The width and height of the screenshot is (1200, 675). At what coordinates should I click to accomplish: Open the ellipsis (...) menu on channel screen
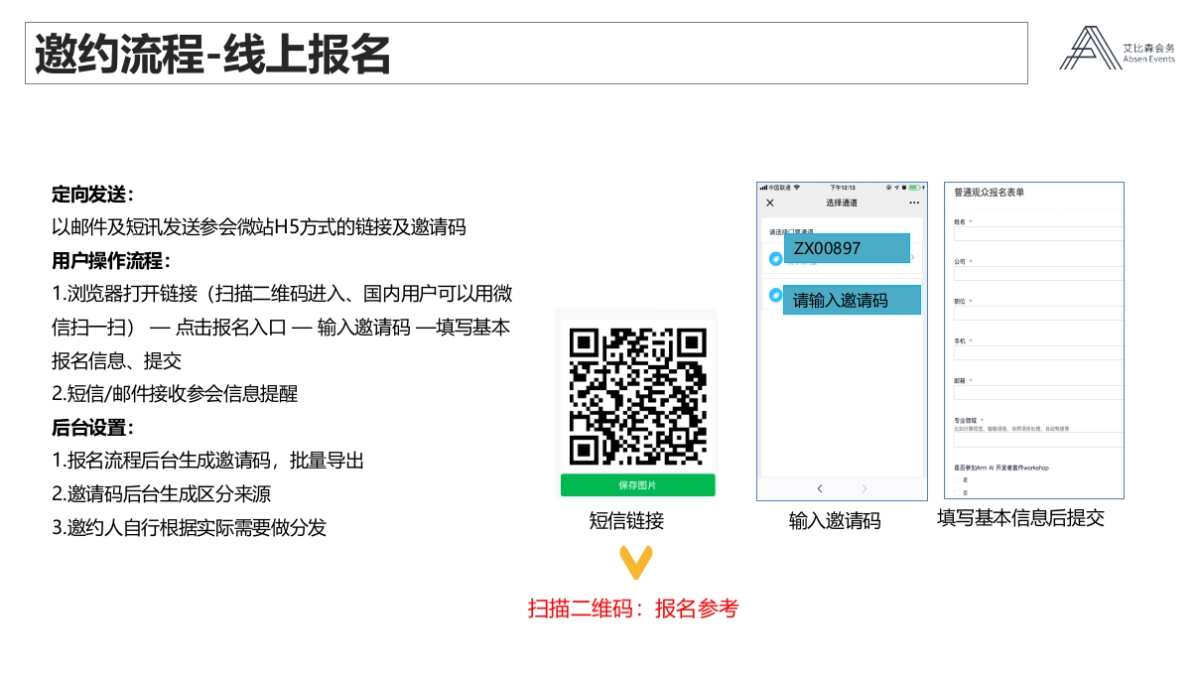915,202
